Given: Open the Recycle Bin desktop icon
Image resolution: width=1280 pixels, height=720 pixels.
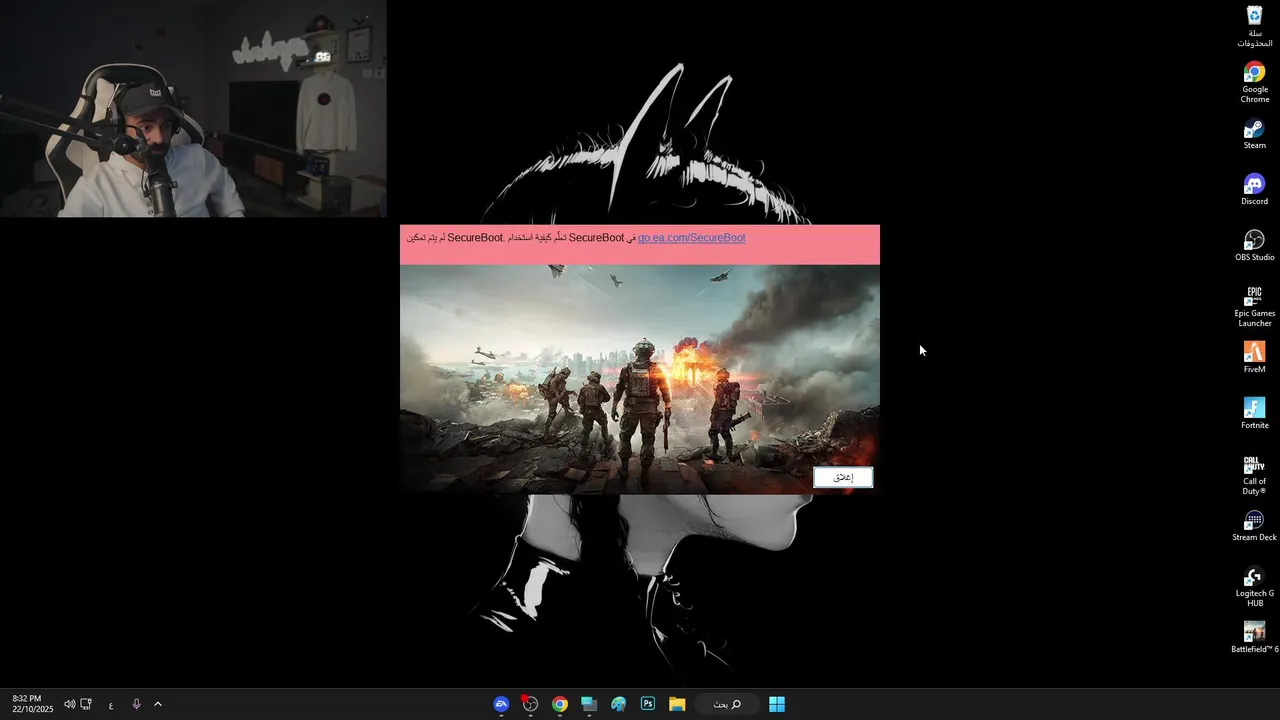Looking at the screenshot, I should [1254, 26].
